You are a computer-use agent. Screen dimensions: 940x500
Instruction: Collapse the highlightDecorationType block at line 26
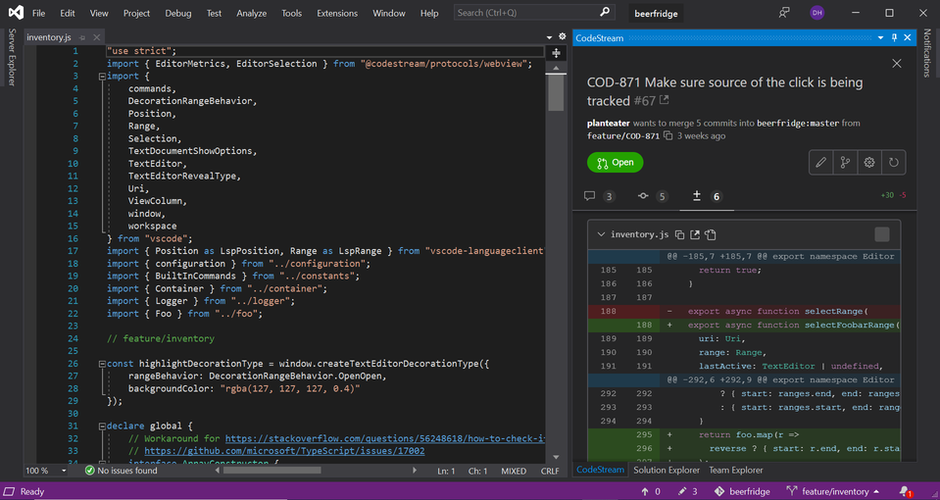click(102, 364)
